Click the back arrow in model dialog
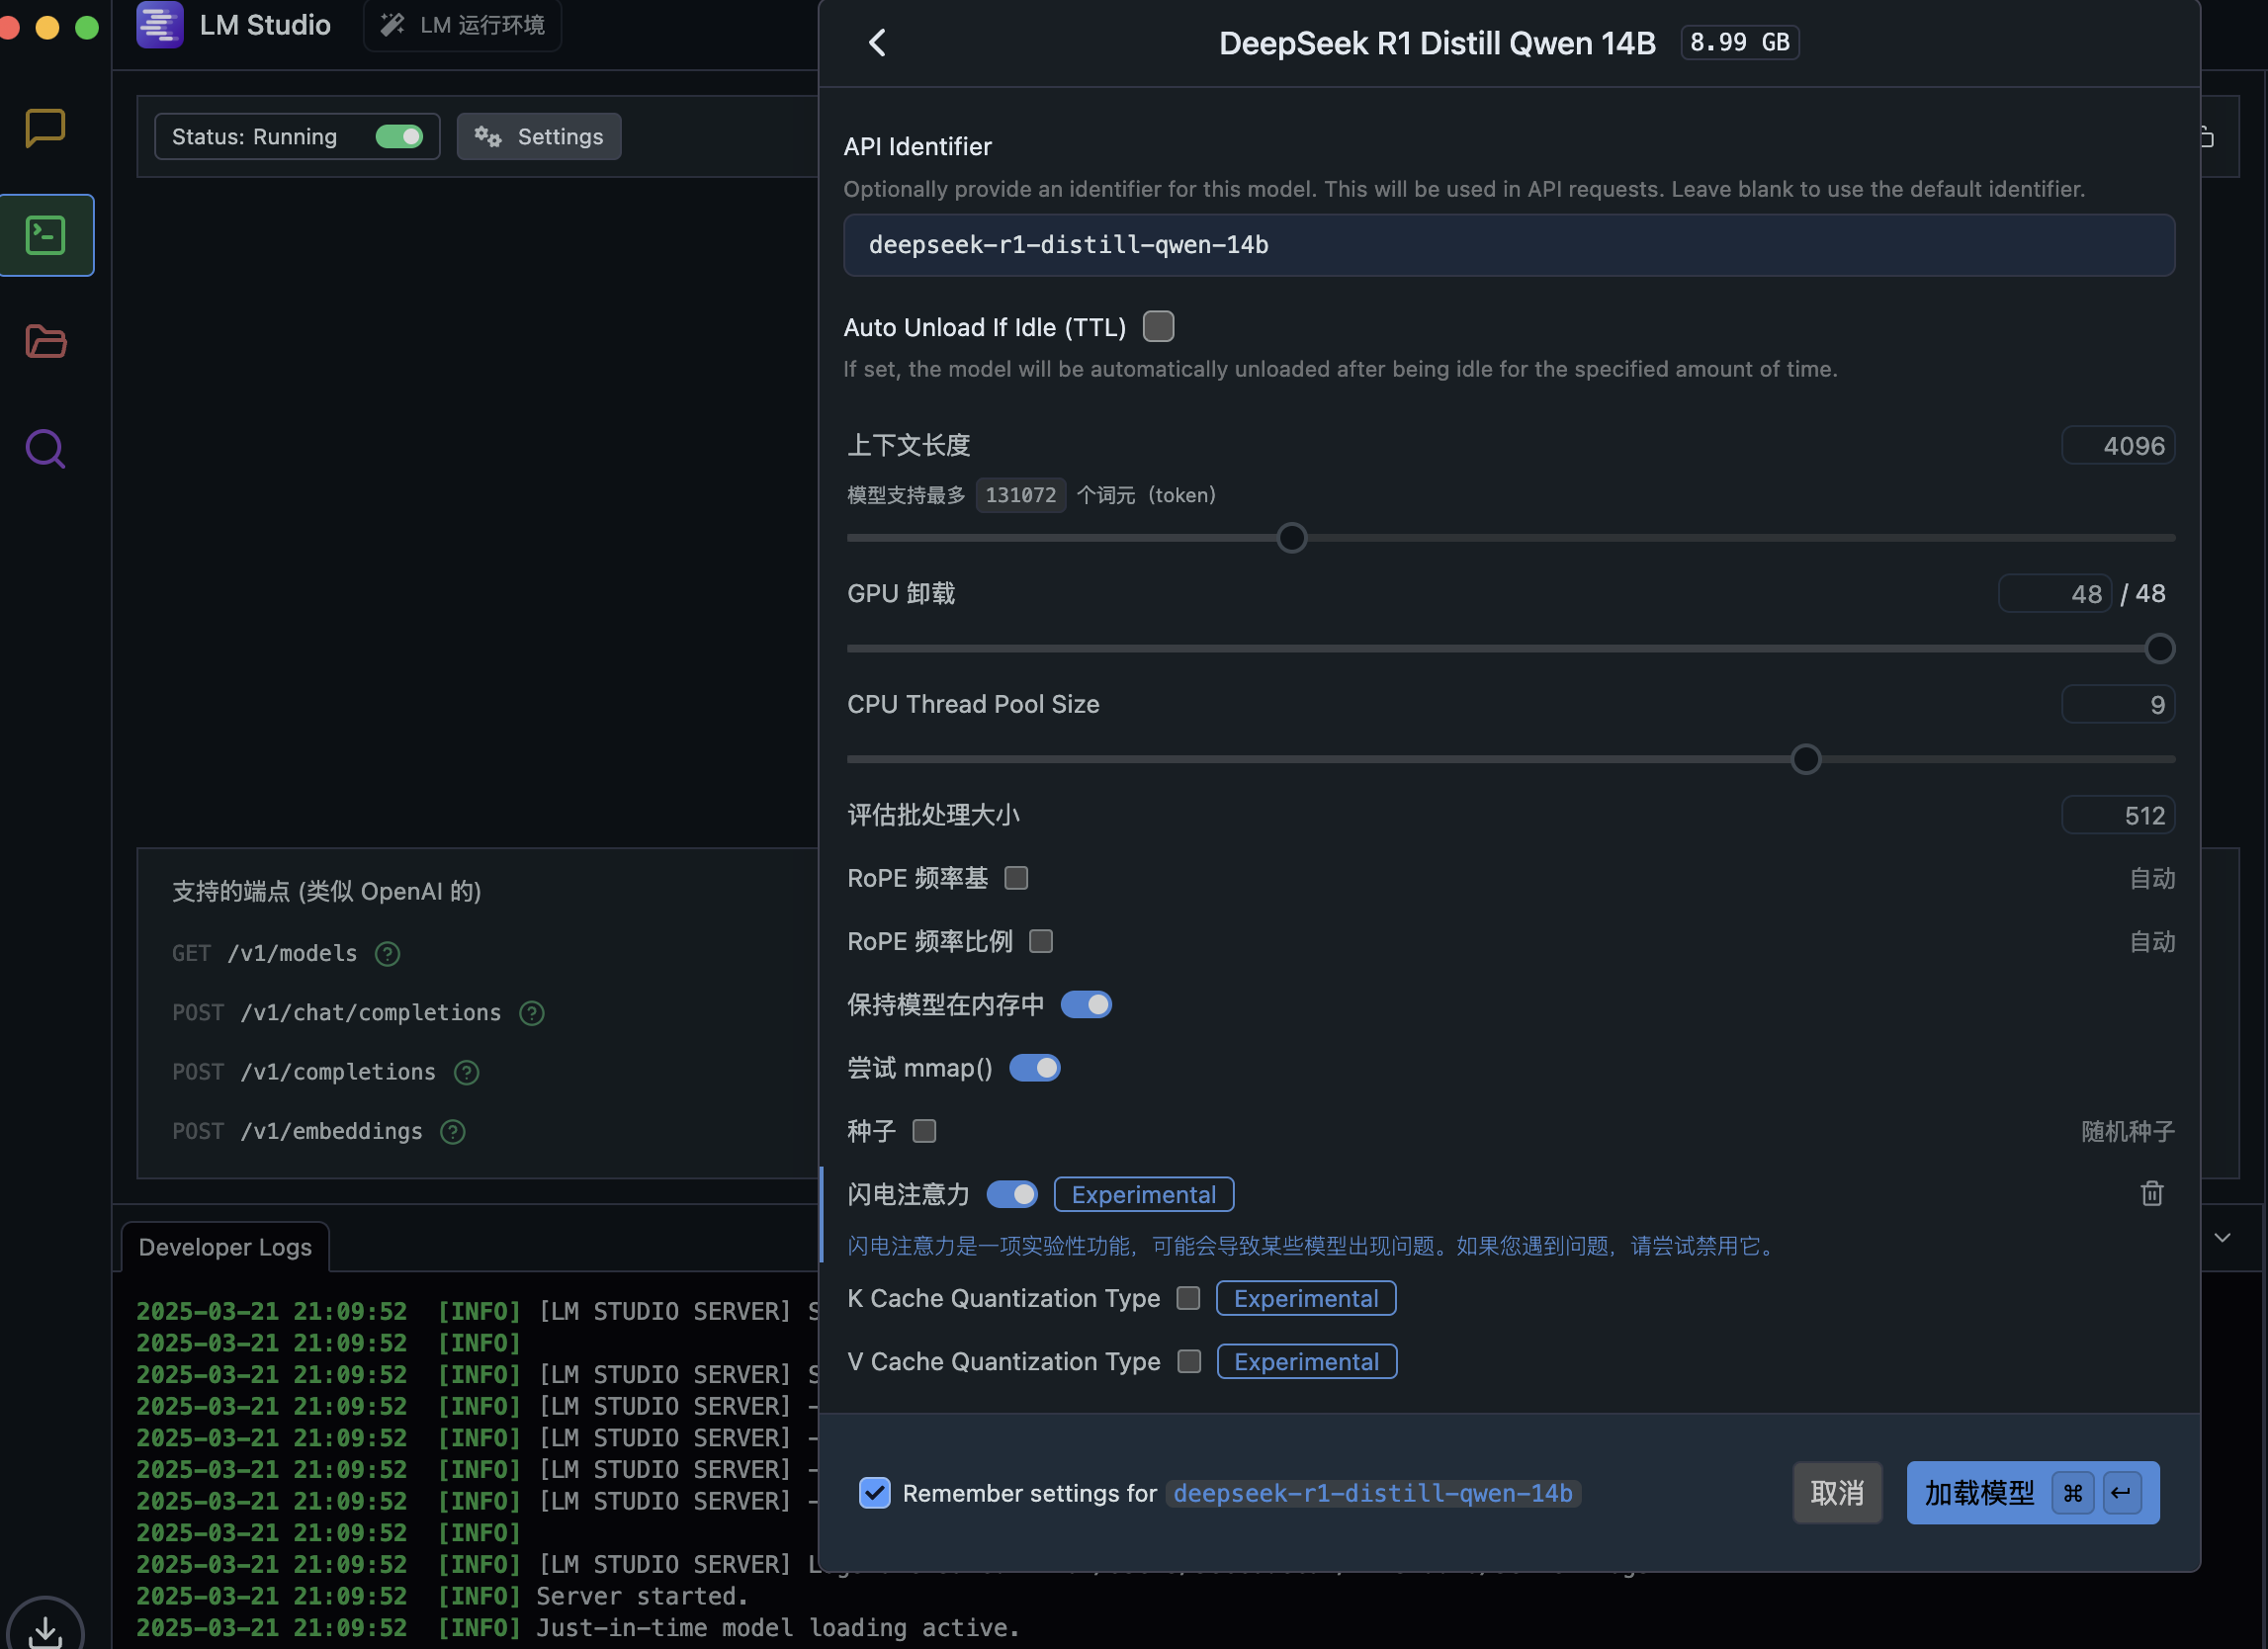Image resolution: width=2268 pixels, height=1649 pixels. pyautogui.click(x=877, y=43)
